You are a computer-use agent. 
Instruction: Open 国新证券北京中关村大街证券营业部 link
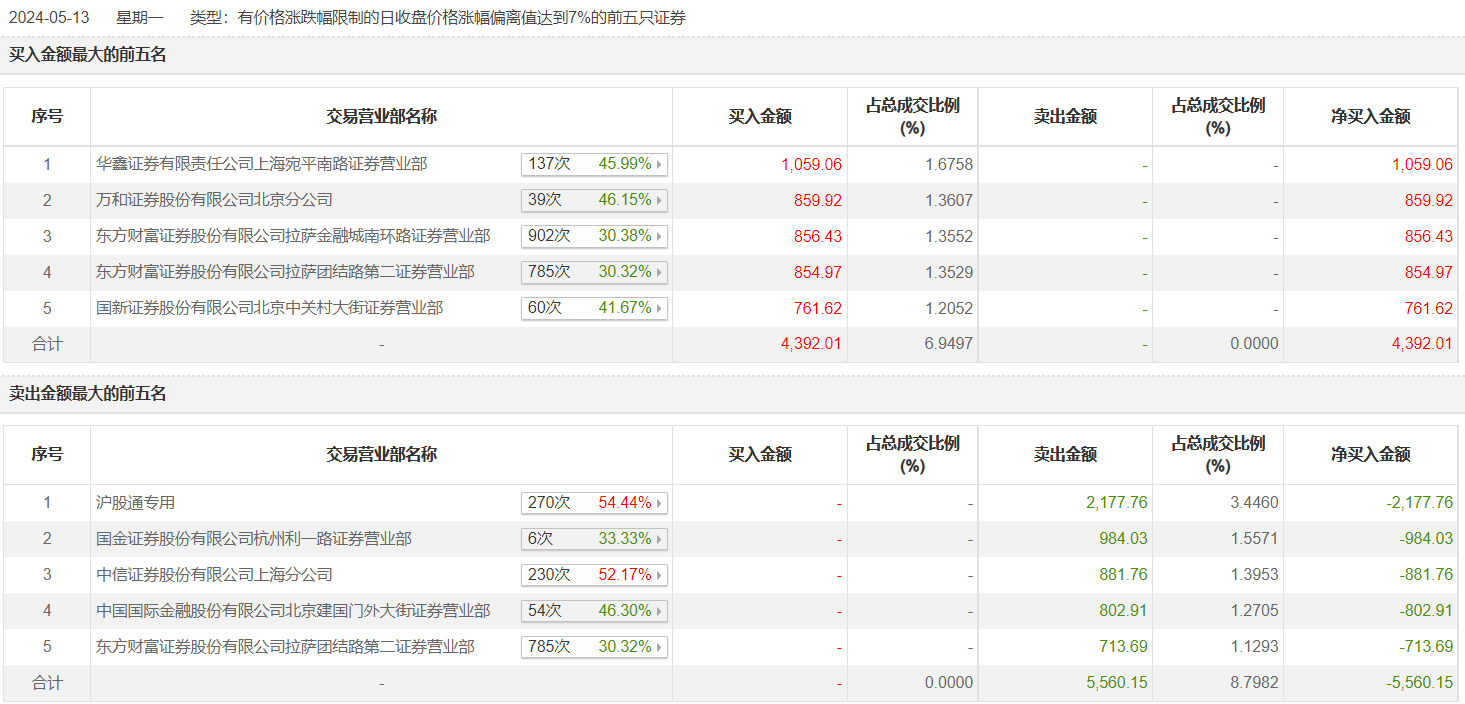click(269, 308)
